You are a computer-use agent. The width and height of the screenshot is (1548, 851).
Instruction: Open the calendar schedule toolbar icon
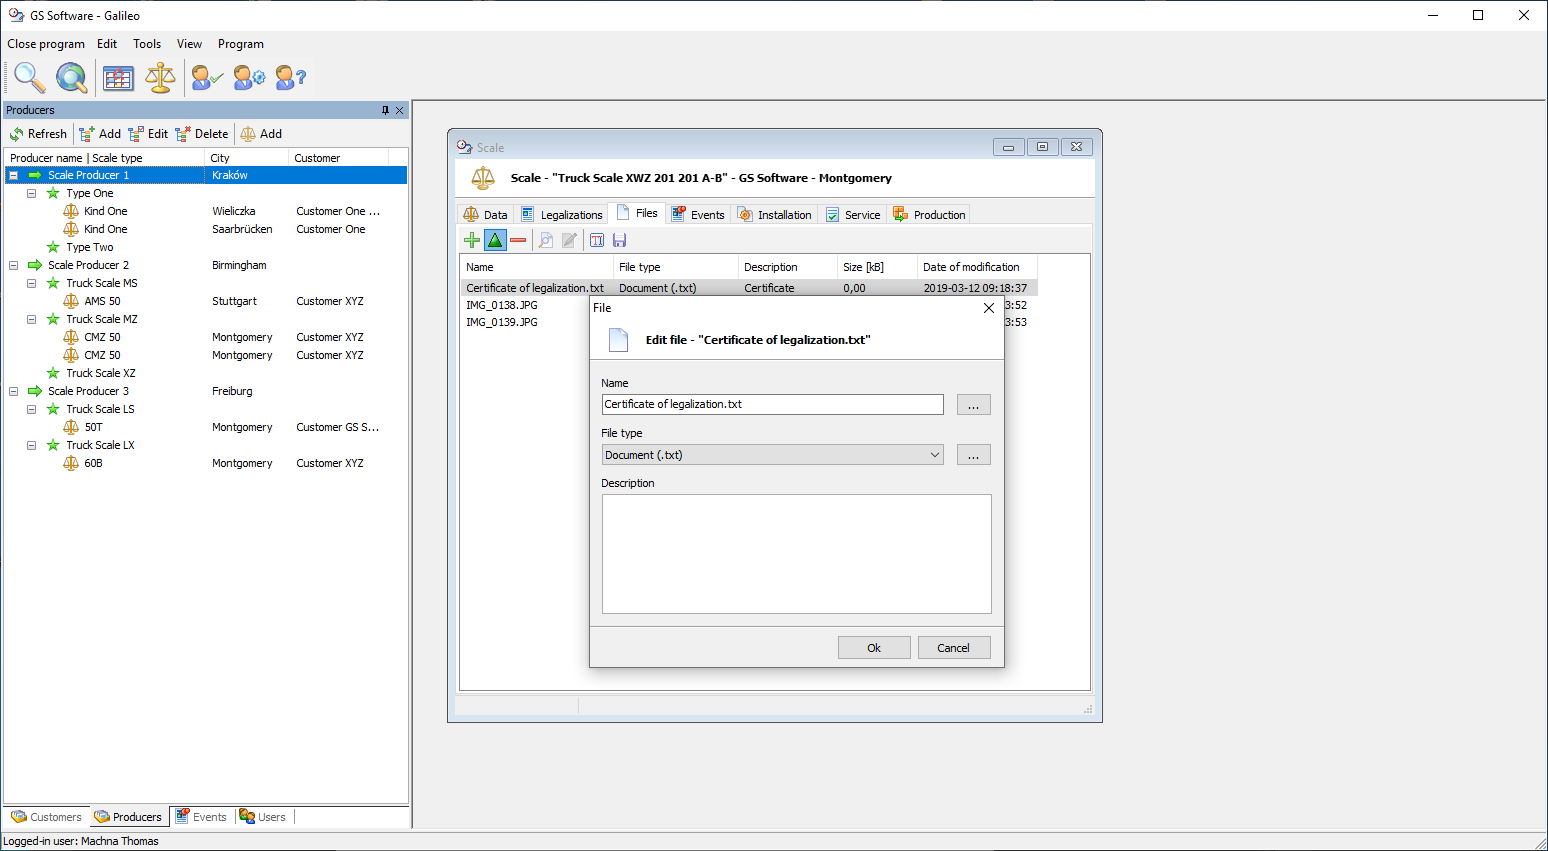[118, 78]
